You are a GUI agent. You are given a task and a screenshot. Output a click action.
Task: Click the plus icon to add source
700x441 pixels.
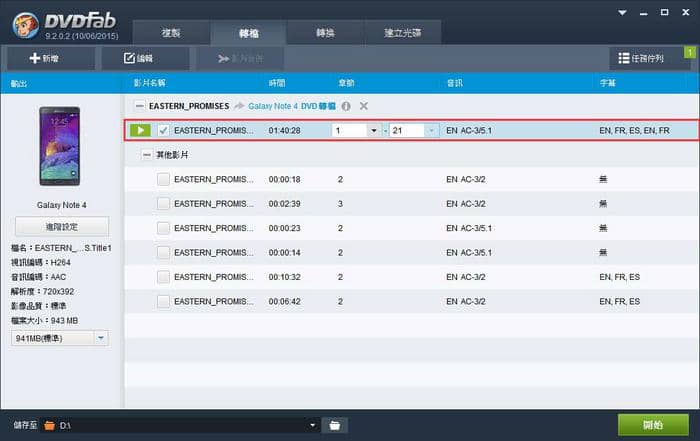point(34,58)
